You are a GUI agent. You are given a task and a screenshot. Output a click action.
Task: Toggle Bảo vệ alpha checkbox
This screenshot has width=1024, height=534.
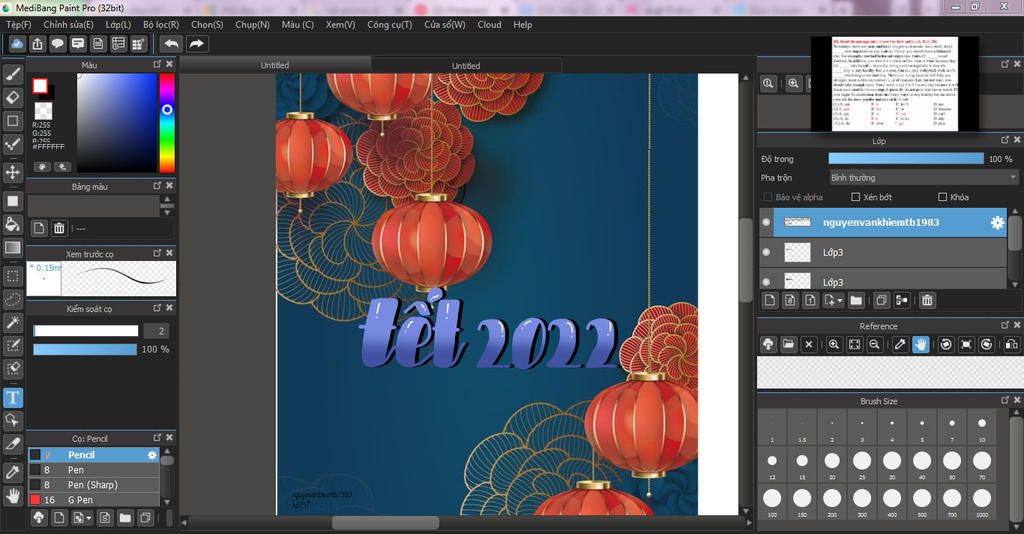click(767, 197)
